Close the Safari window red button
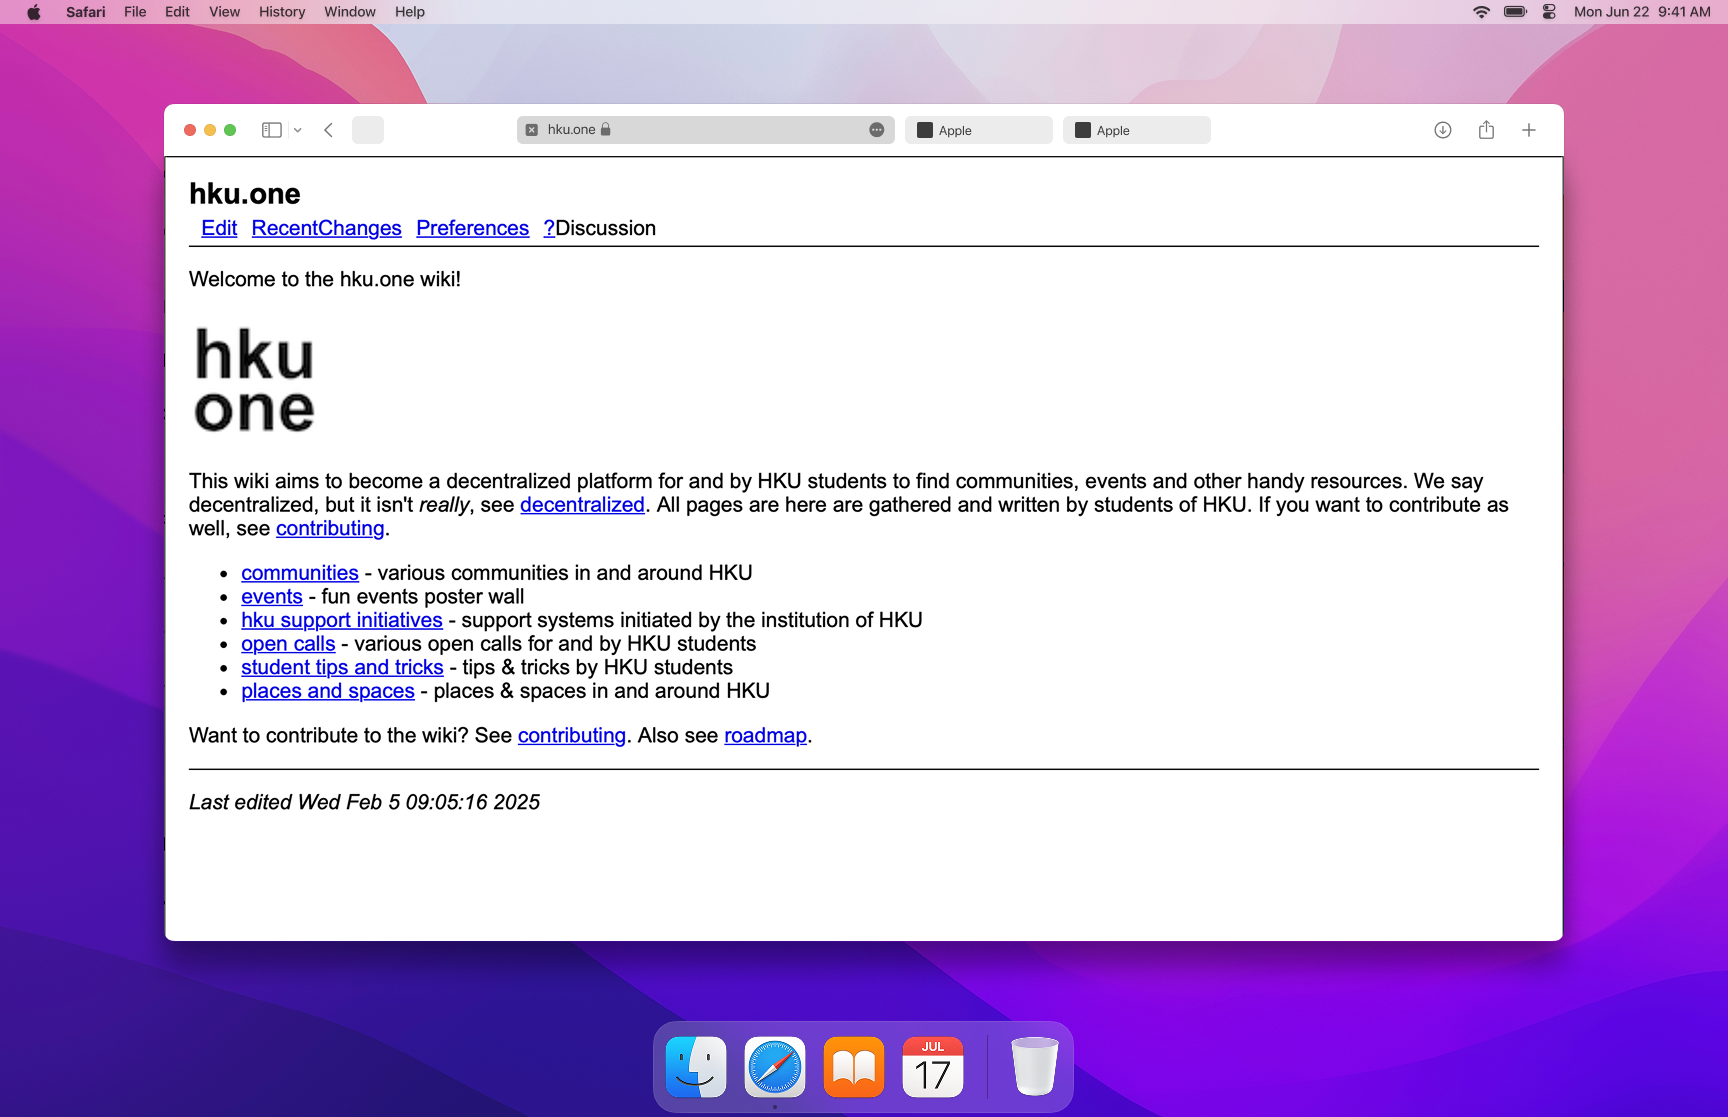The height and width of the screenshot is (1117, 1728). tap(190, 130)
